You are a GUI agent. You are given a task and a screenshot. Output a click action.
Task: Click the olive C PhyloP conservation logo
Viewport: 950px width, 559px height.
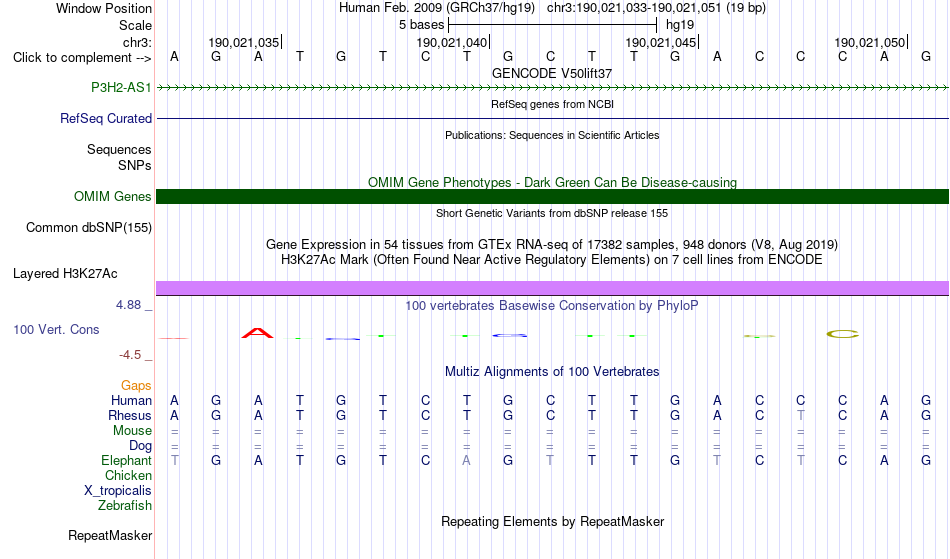(x=843, y=334)
